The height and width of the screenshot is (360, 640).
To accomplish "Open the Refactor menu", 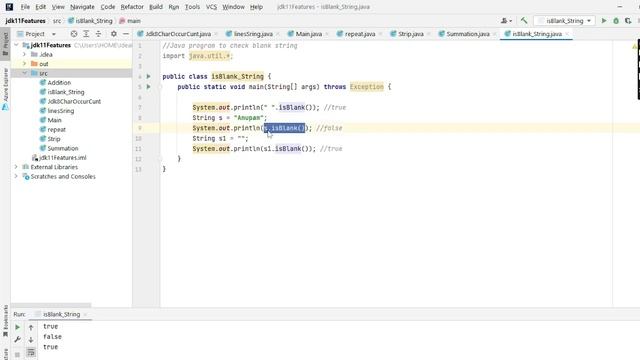I will pyautogui.click(x=132, y=7).
